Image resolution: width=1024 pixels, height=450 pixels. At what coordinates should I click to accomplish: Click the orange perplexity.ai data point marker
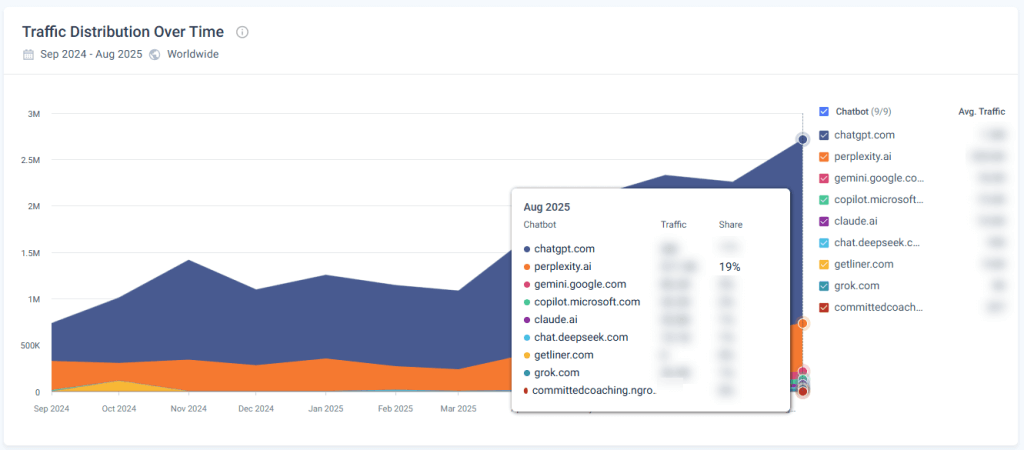point(802,323)
